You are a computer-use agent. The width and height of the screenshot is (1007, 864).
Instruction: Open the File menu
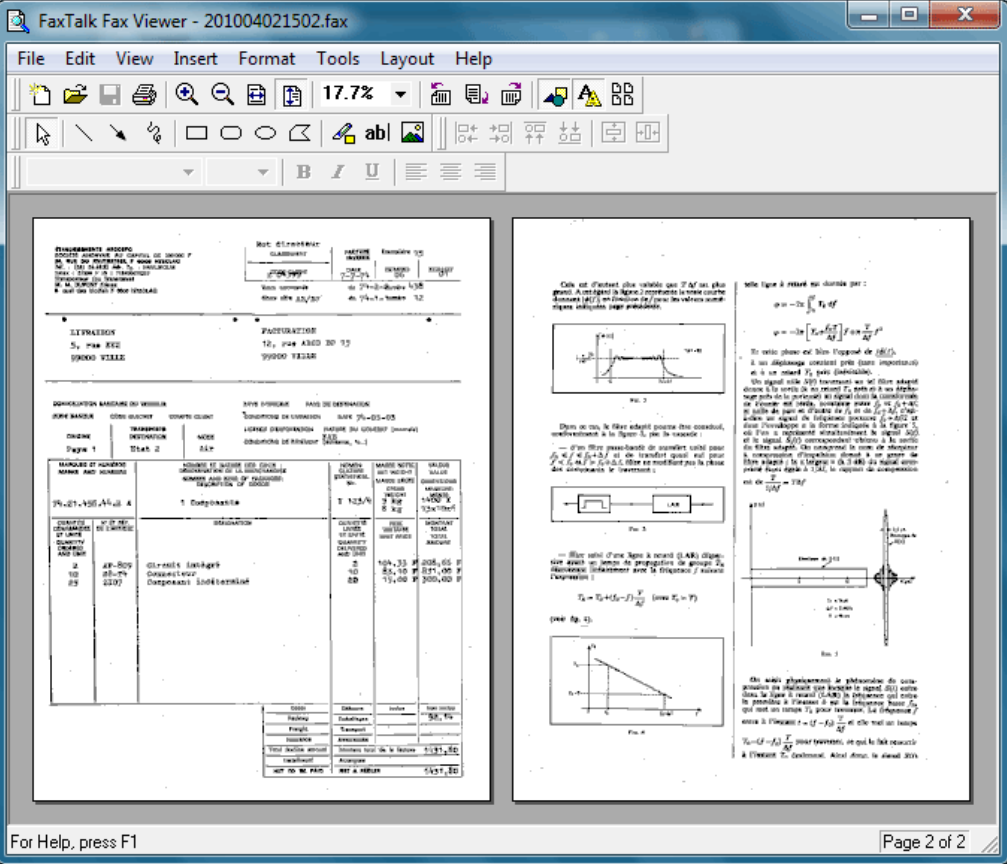point(31,58)
